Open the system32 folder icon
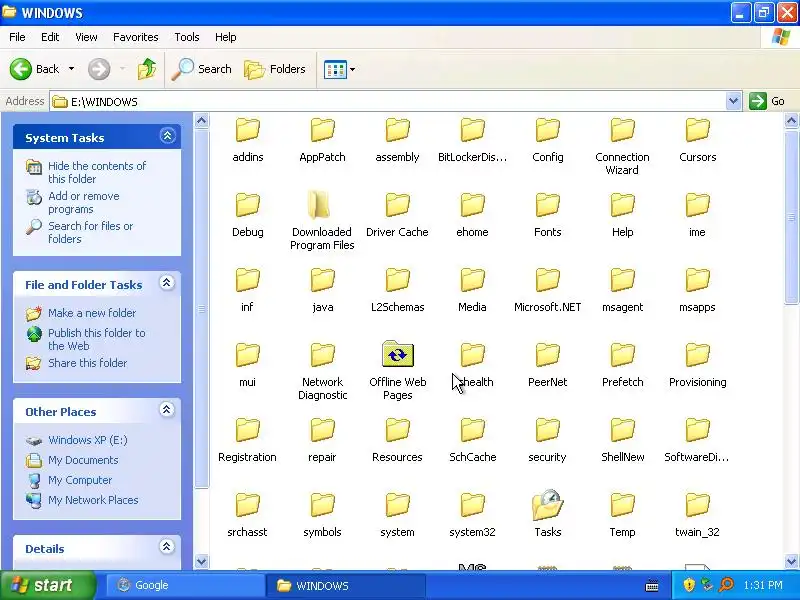Viewport: 800px width, 600px height. click(x=472, y=505)
